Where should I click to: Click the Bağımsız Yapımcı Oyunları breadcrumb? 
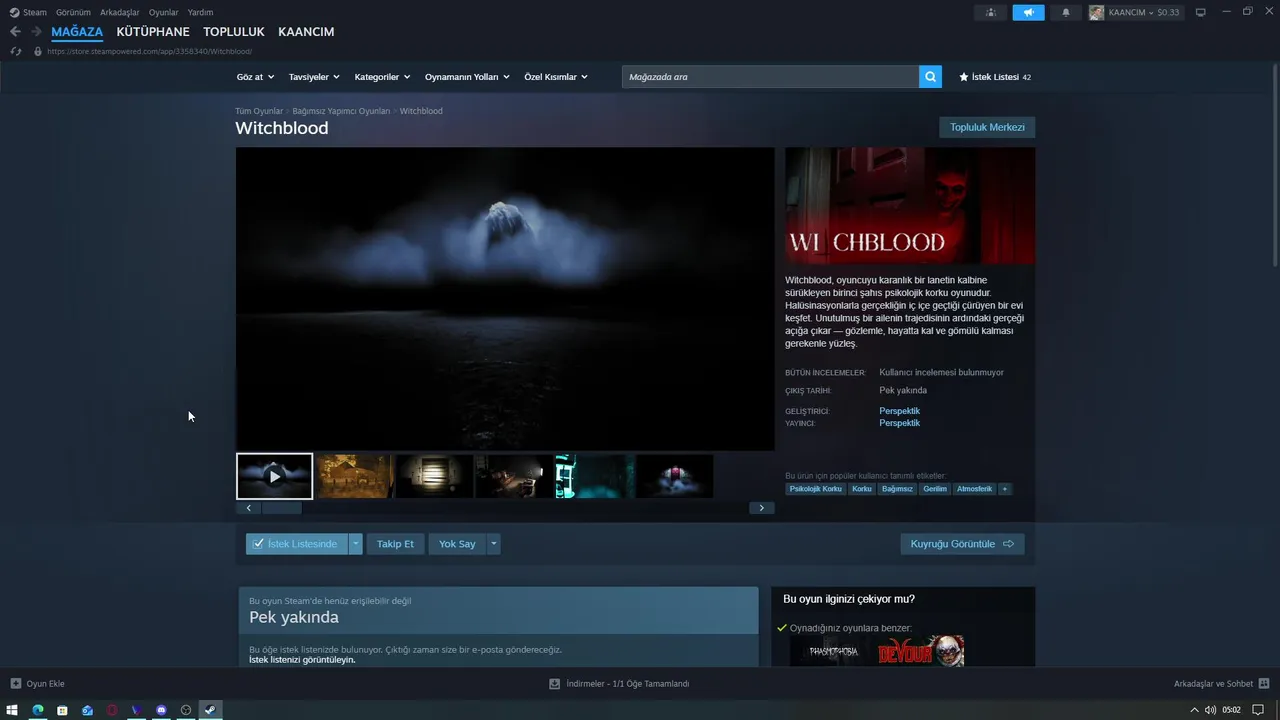point(341,111)
